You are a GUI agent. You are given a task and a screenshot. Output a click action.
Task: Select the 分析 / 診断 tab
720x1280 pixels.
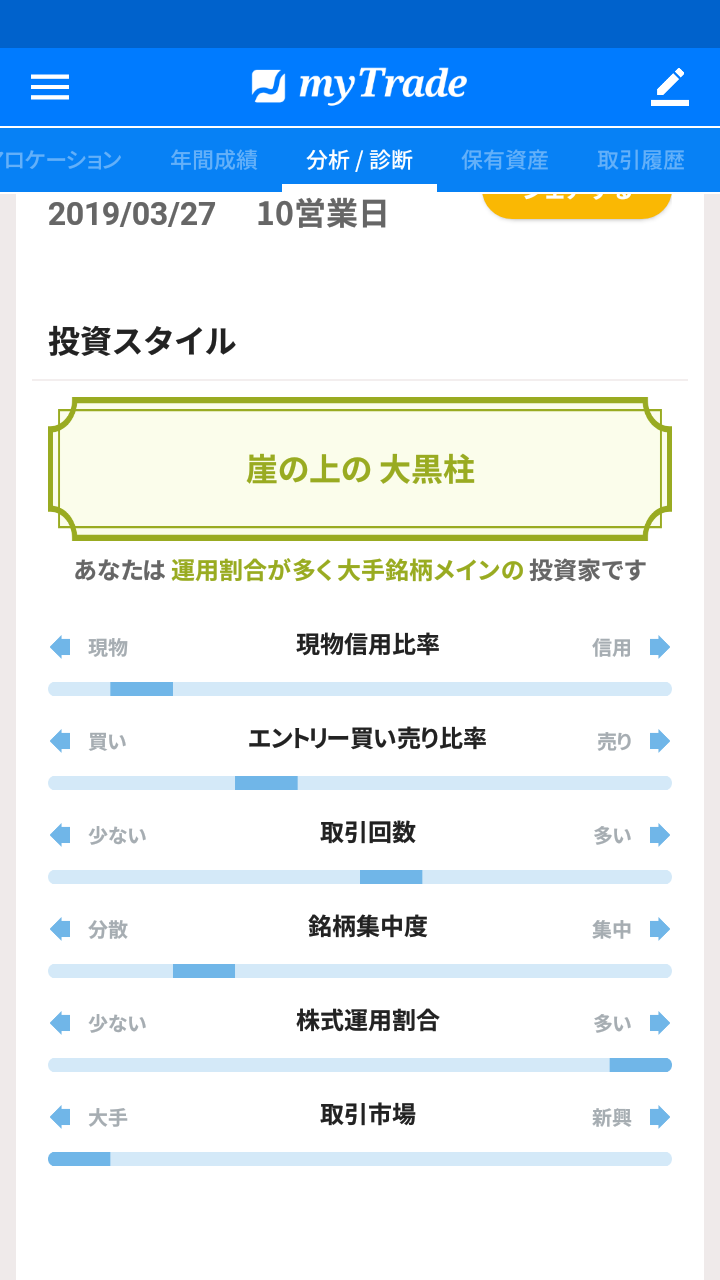tap(360, 160)
